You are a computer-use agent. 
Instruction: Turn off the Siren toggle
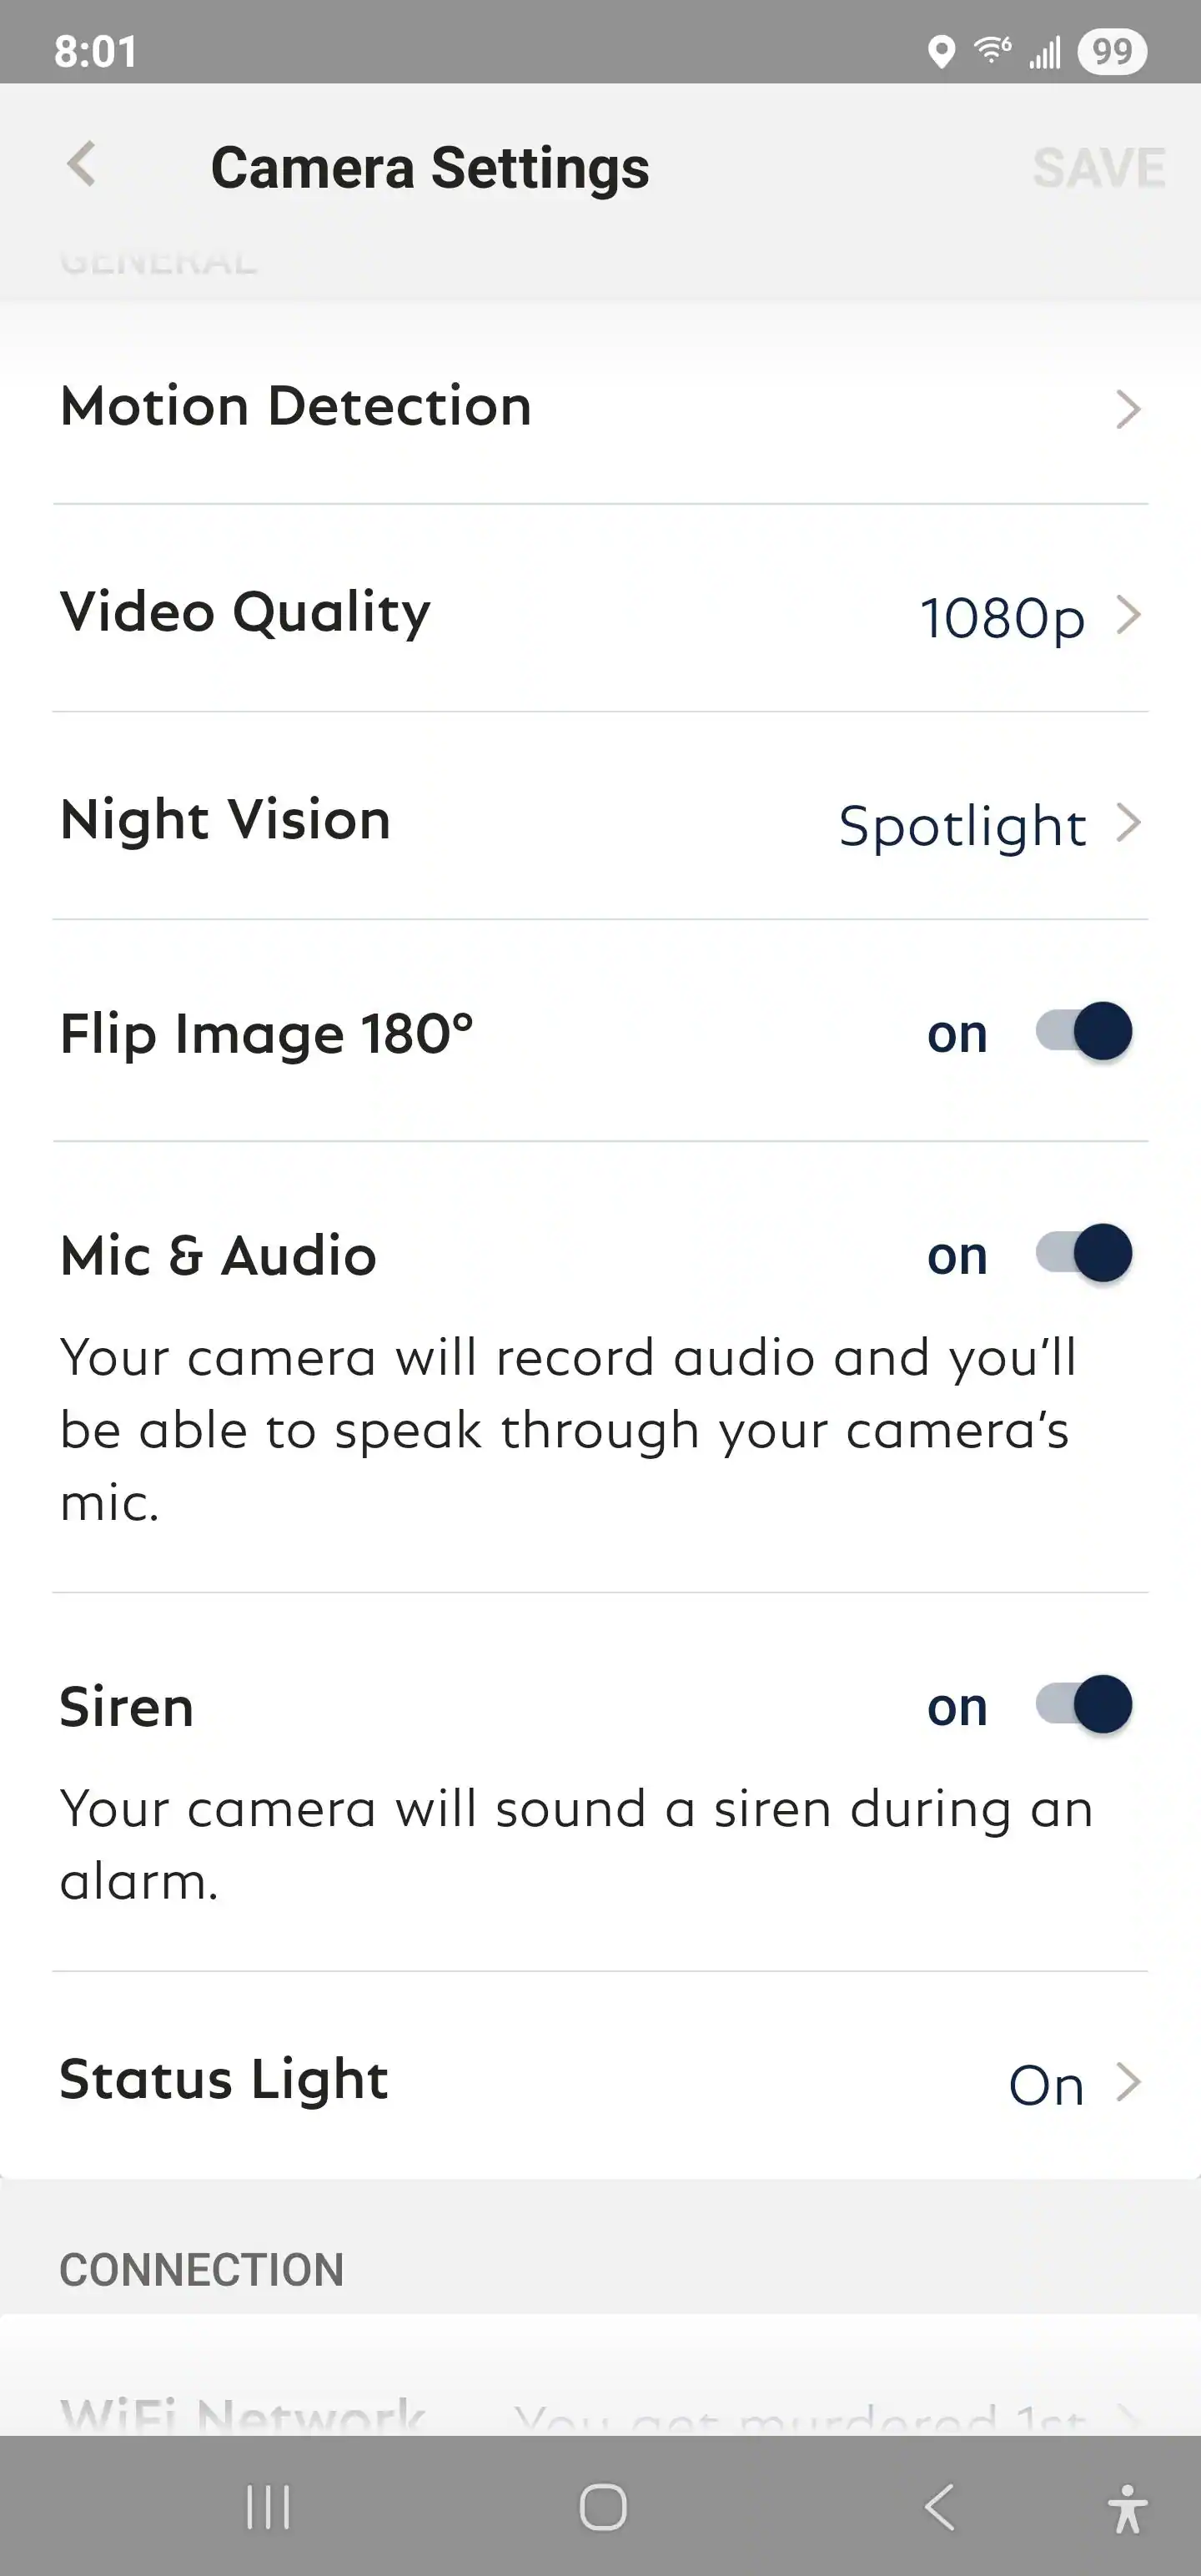1084,1704
